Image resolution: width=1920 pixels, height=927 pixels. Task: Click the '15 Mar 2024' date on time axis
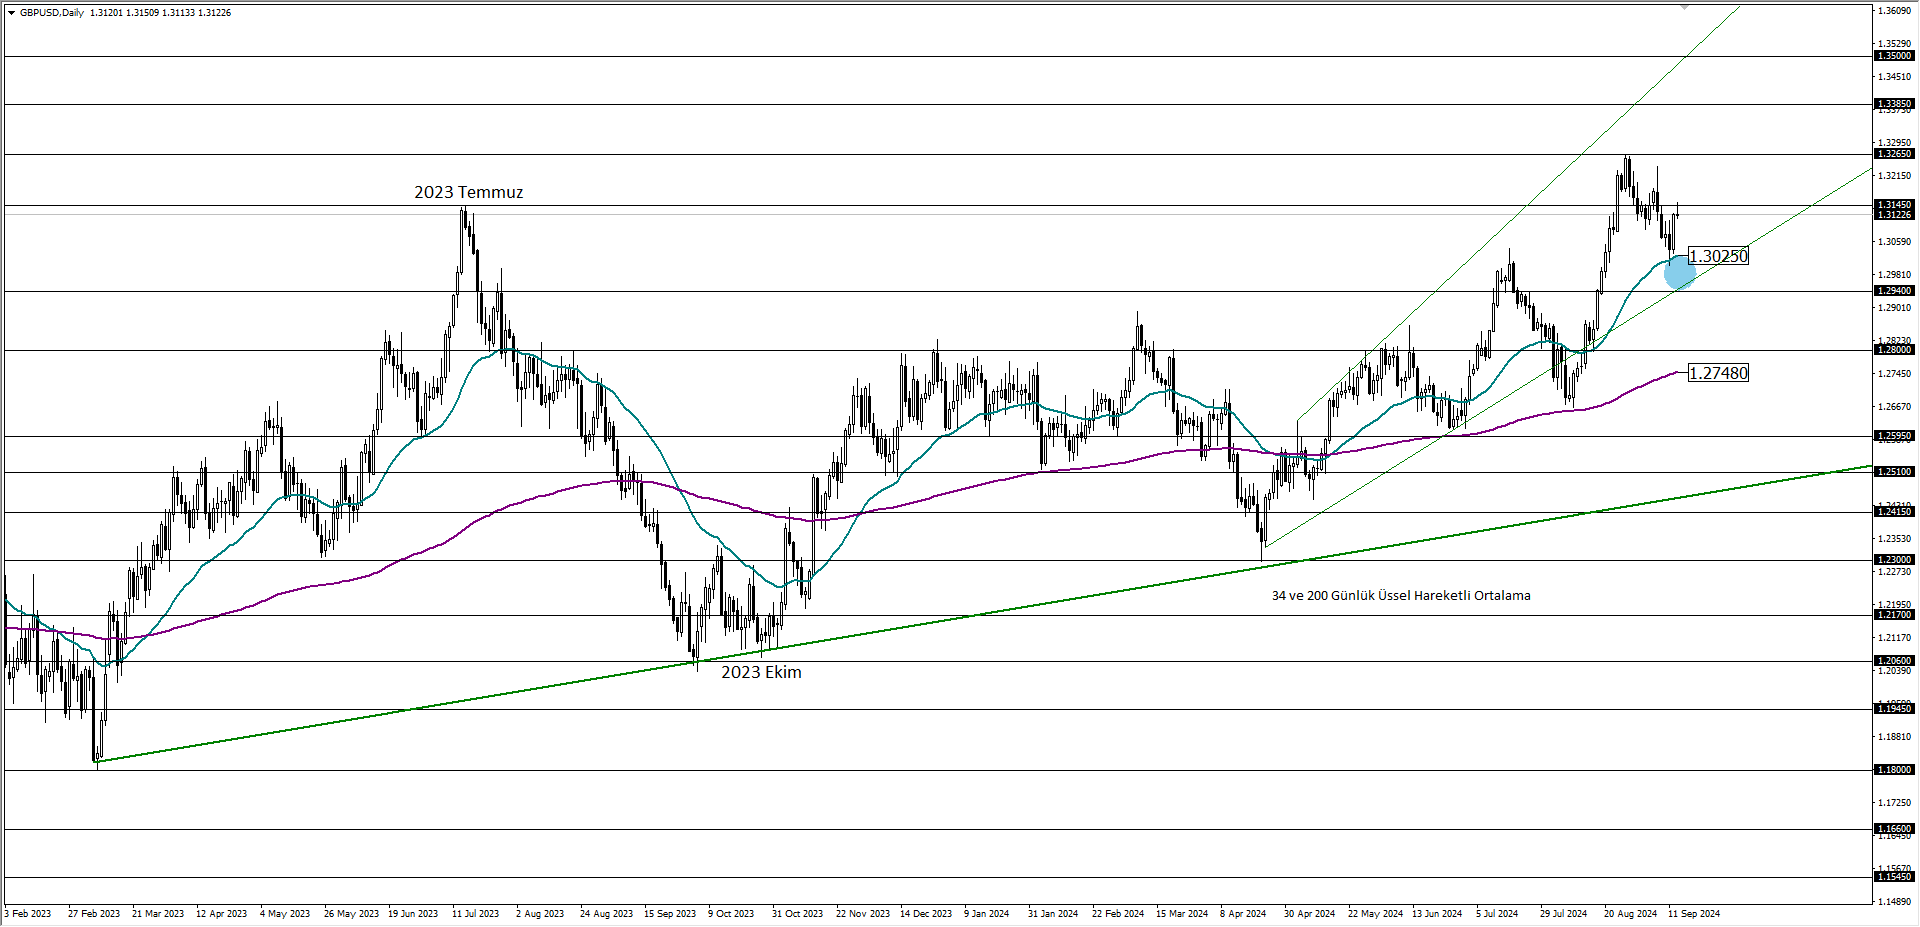pos(1182,914)
